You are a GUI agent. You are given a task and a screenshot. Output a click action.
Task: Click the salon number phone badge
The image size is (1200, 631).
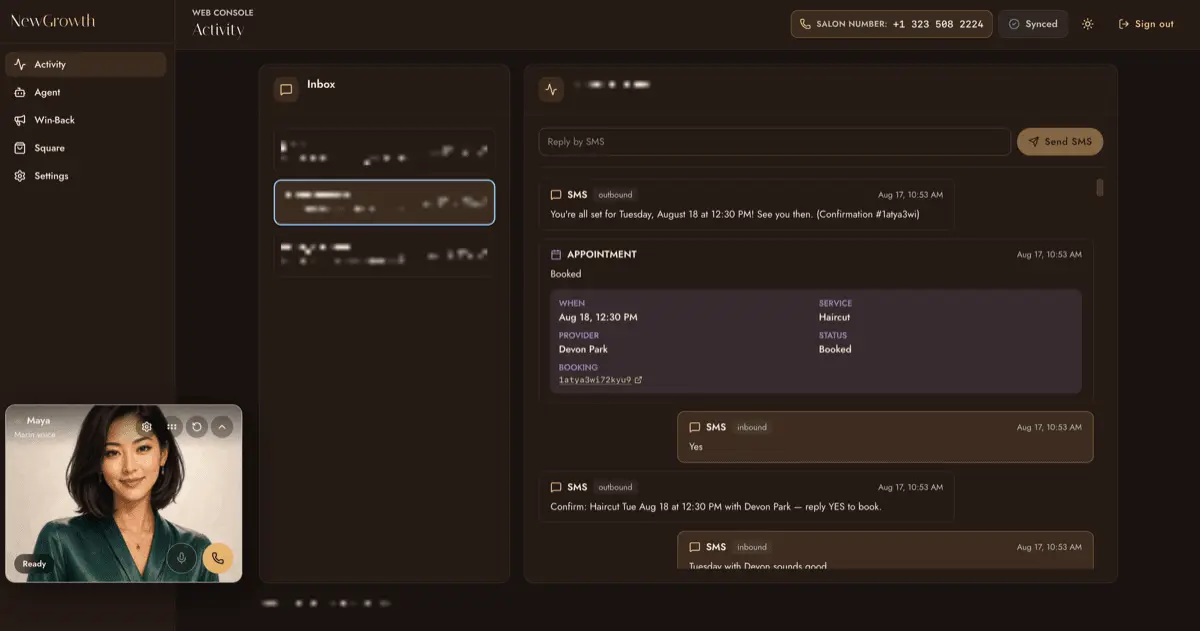[892, 24]
